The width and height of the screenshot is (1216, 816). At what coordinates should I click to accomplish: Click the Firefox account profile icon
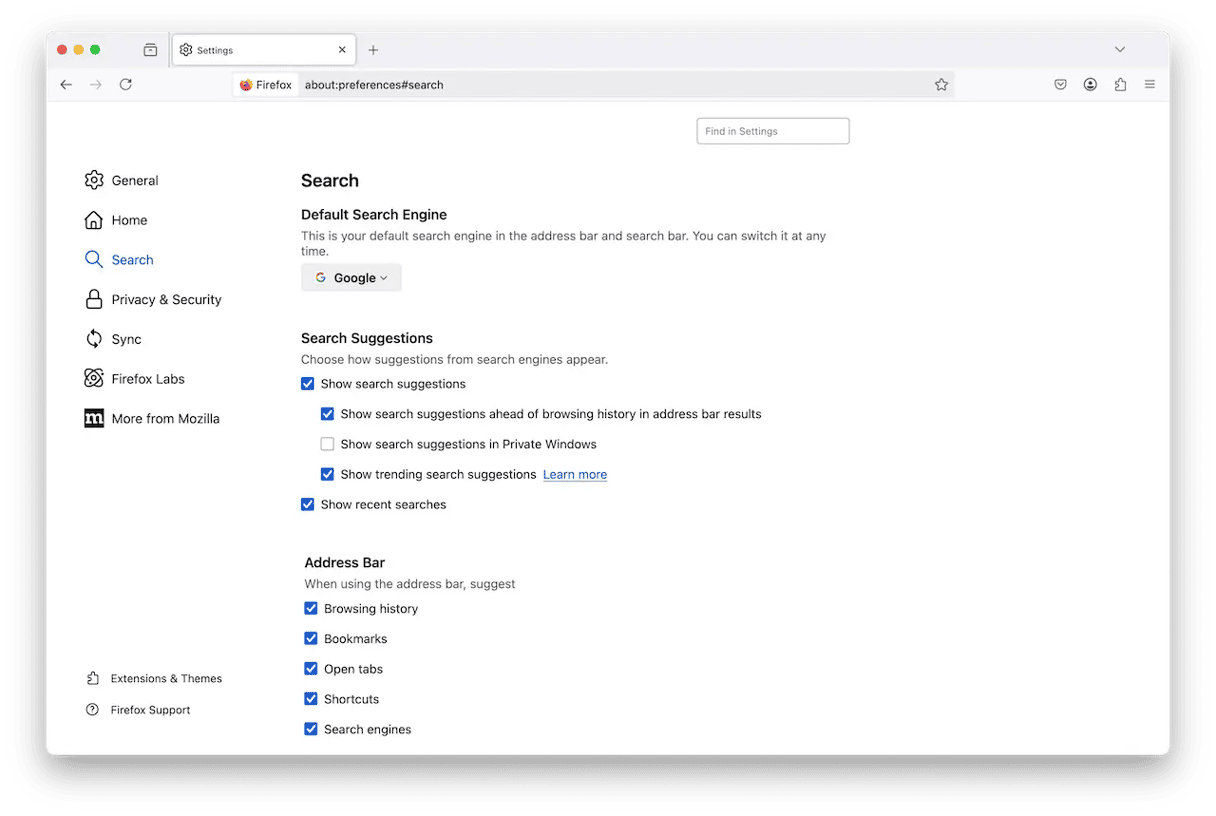tap(1090, 85)
